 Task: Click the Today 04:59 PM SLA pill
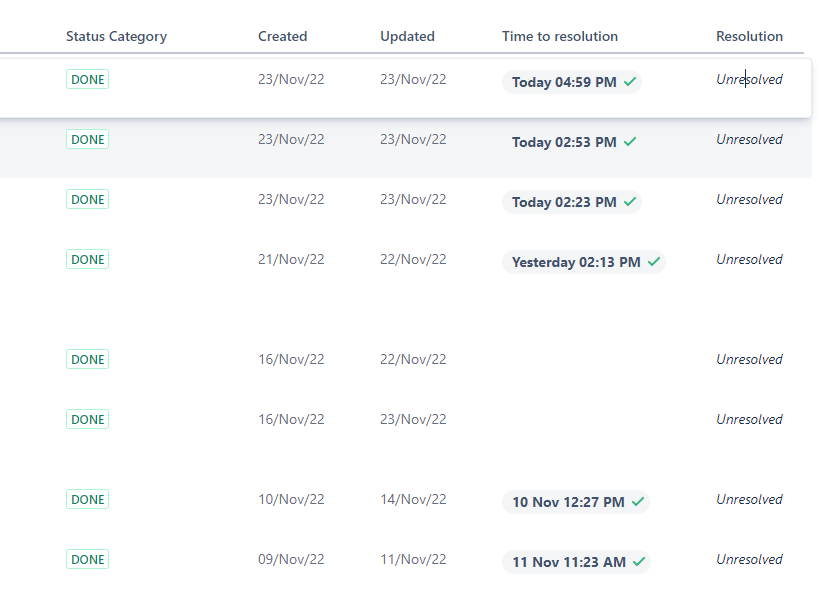click(x=564, y=82)
